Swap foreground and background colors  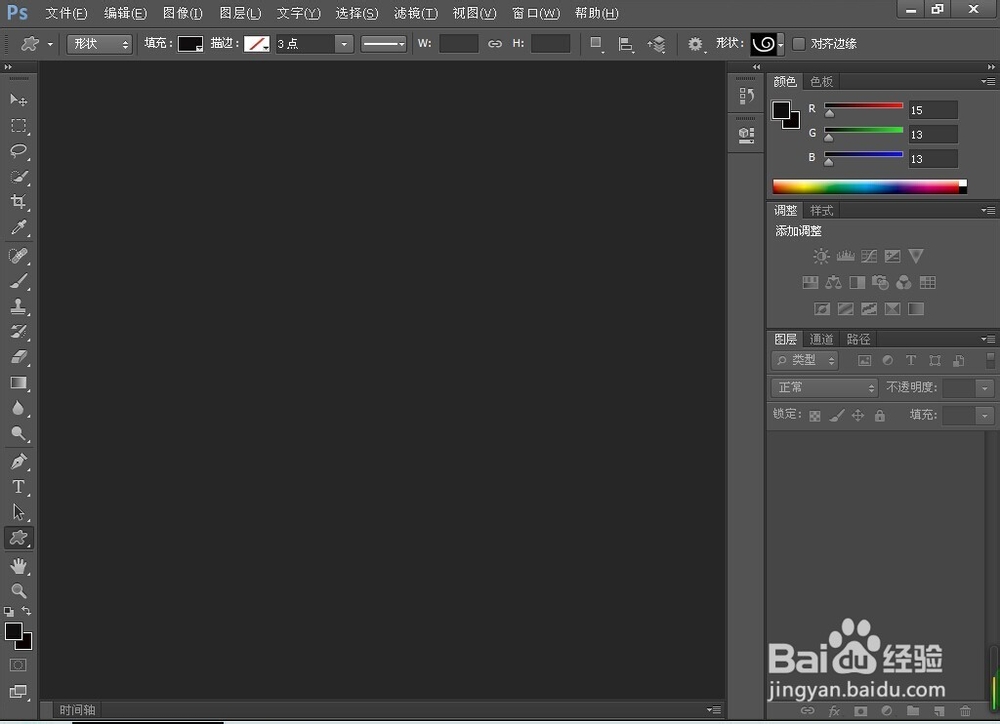27,611
